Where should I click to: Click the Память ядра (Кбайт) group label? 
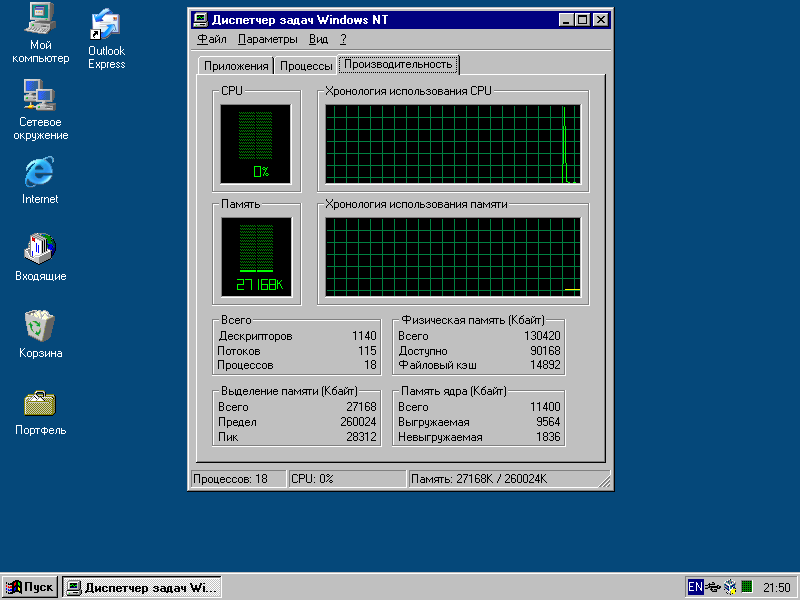click(x=454, y=391)
